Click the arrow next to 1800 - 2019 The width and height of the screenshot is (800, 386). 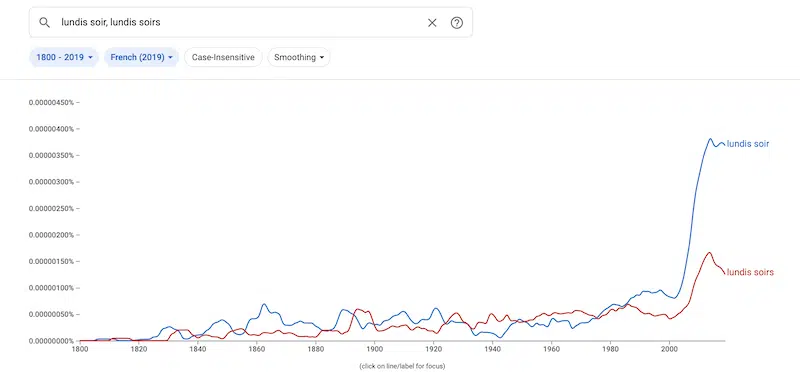tap(90, 58)
